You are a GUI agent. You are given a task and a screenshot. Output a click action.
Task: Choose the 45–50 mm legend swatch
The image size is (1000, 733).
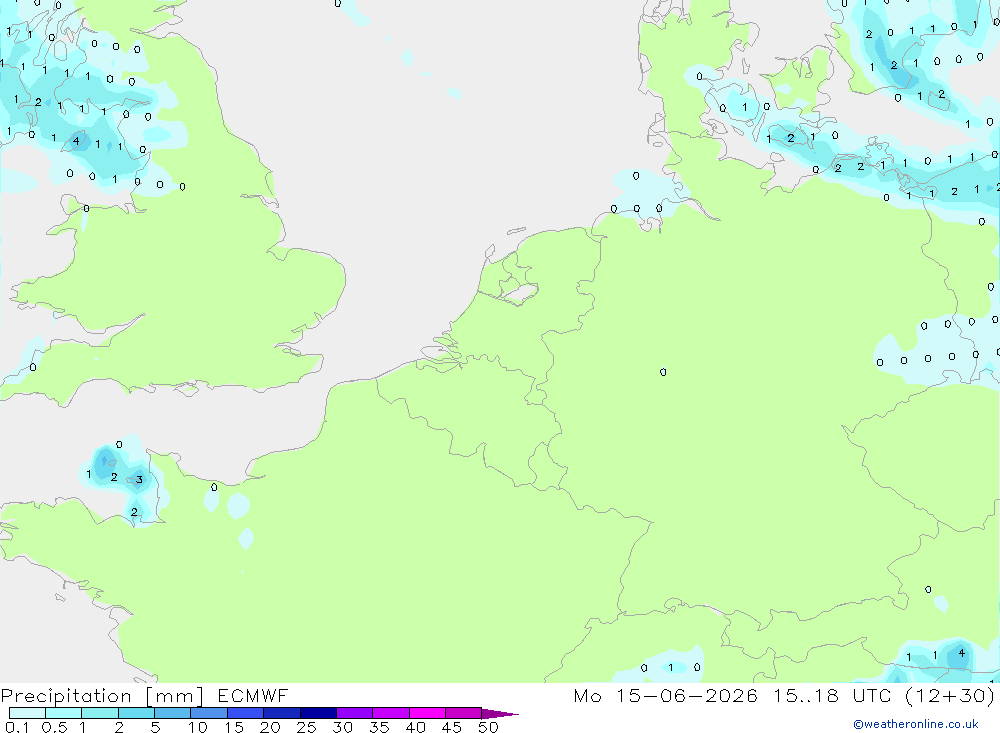tap(464, 713)
